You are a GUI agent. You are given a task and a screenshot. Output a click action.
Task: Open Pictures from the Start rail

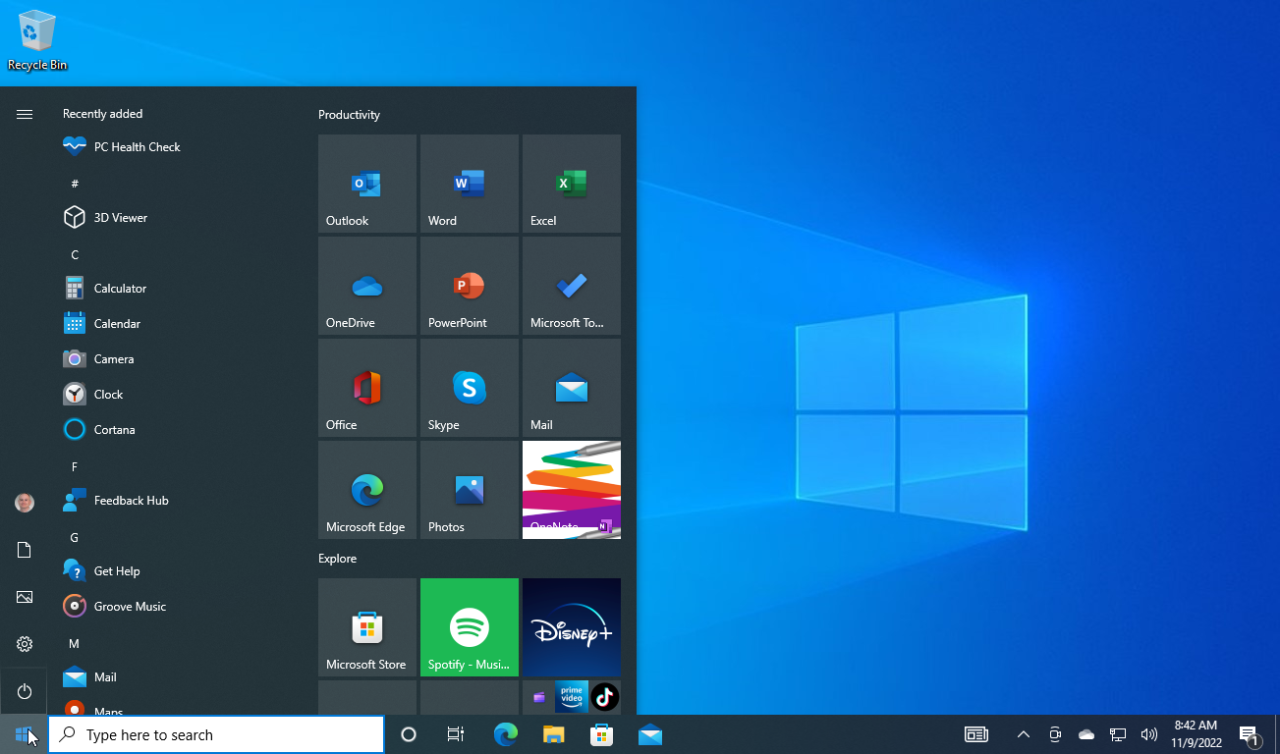click(24, 597)
